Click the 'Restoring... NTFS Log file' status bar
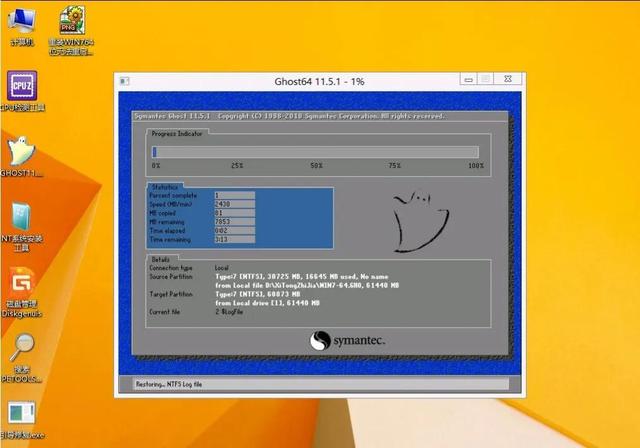This screenshot has width=640, height=448. 321,384
